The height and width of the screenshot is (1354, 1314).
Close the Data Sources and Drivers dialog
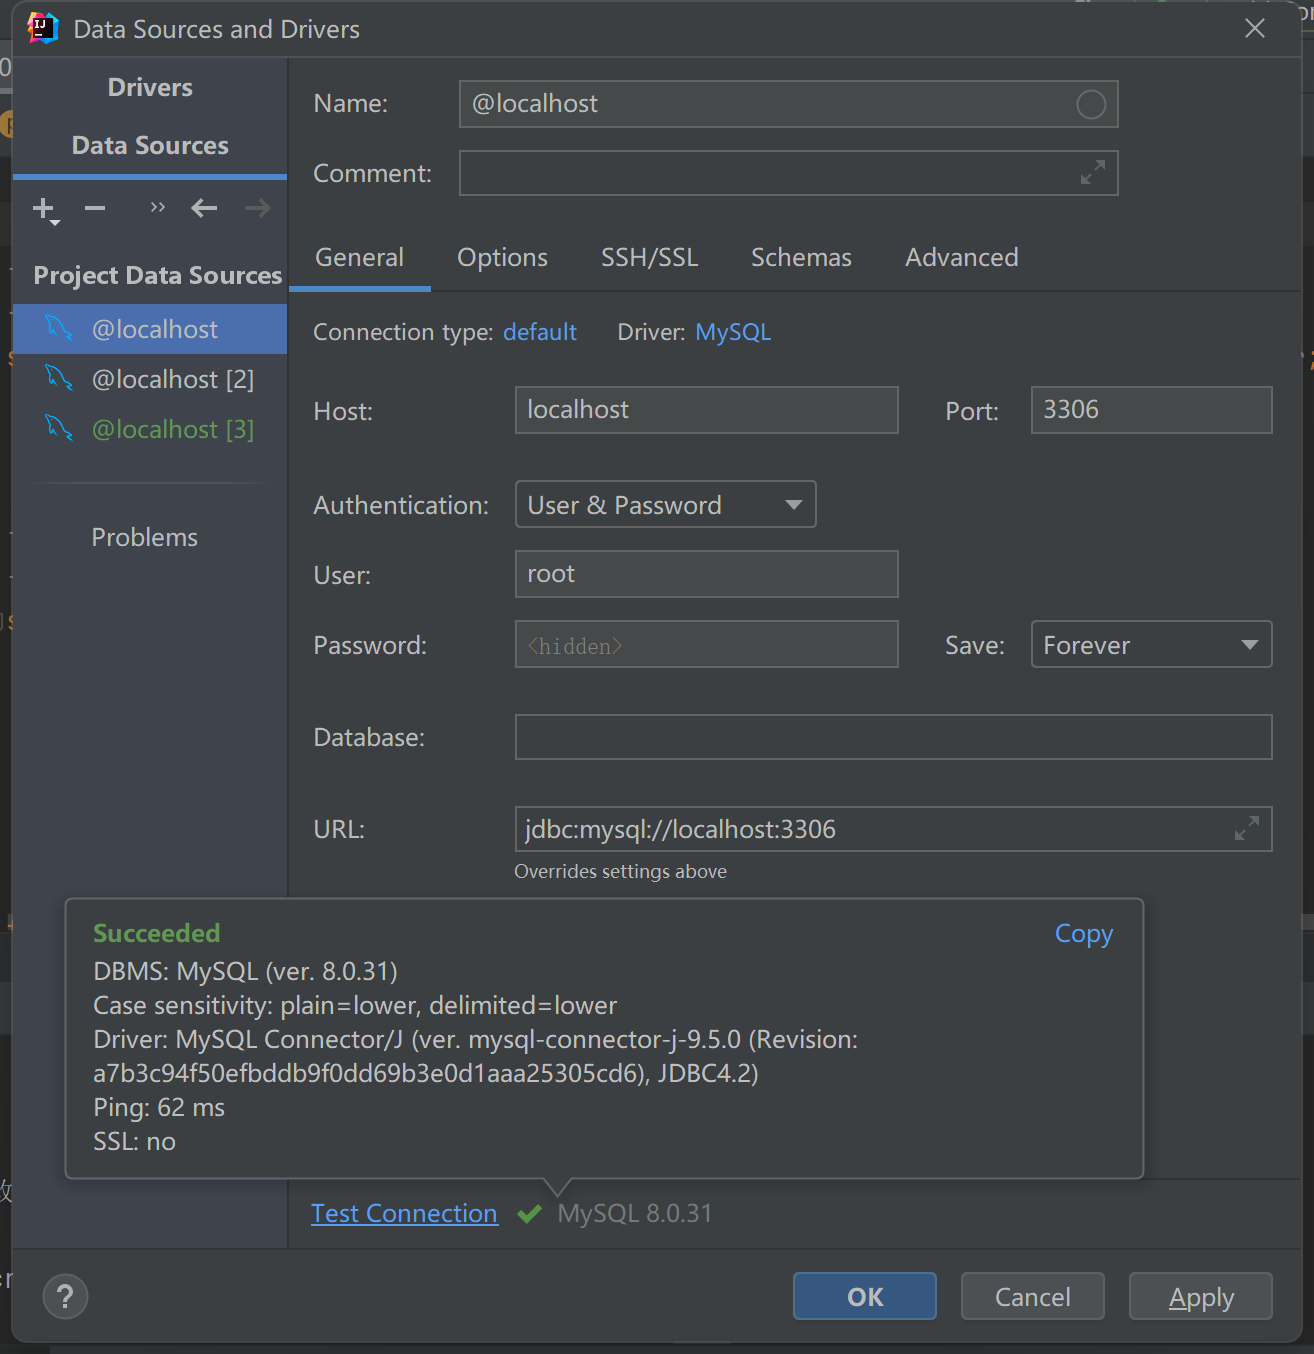pyautogui.click(x=1255, y=28)
